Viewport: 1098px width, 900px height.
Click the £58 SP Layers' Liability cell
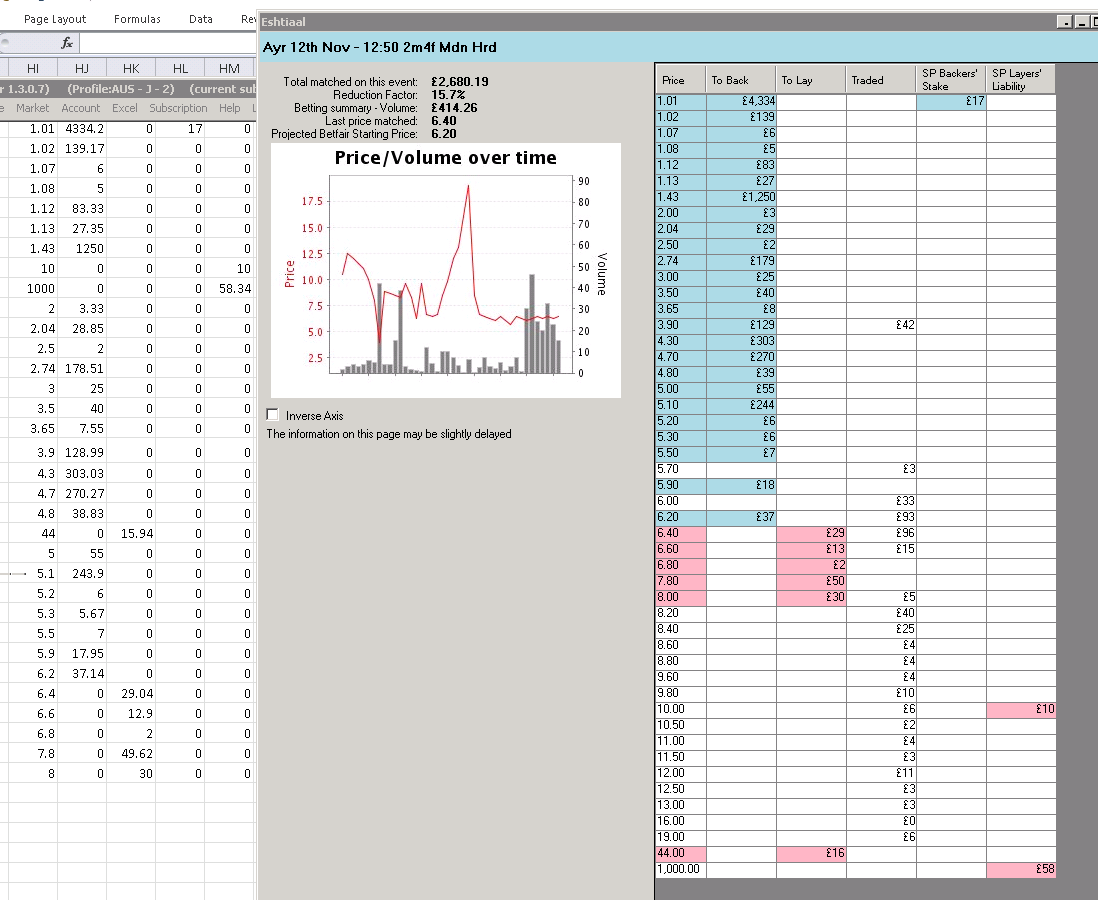pos(1020,869)
